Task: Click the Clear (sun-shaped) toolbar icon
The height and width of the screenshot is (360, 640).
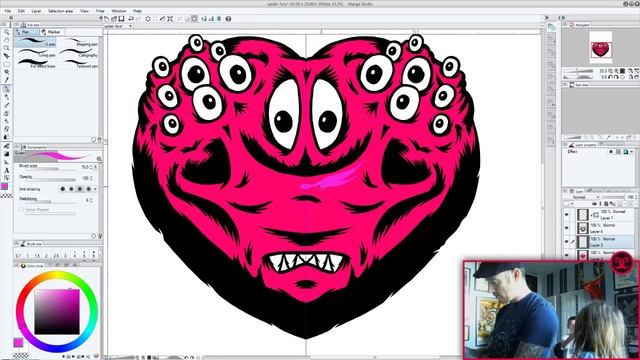Action: click(x=148, y=19)
